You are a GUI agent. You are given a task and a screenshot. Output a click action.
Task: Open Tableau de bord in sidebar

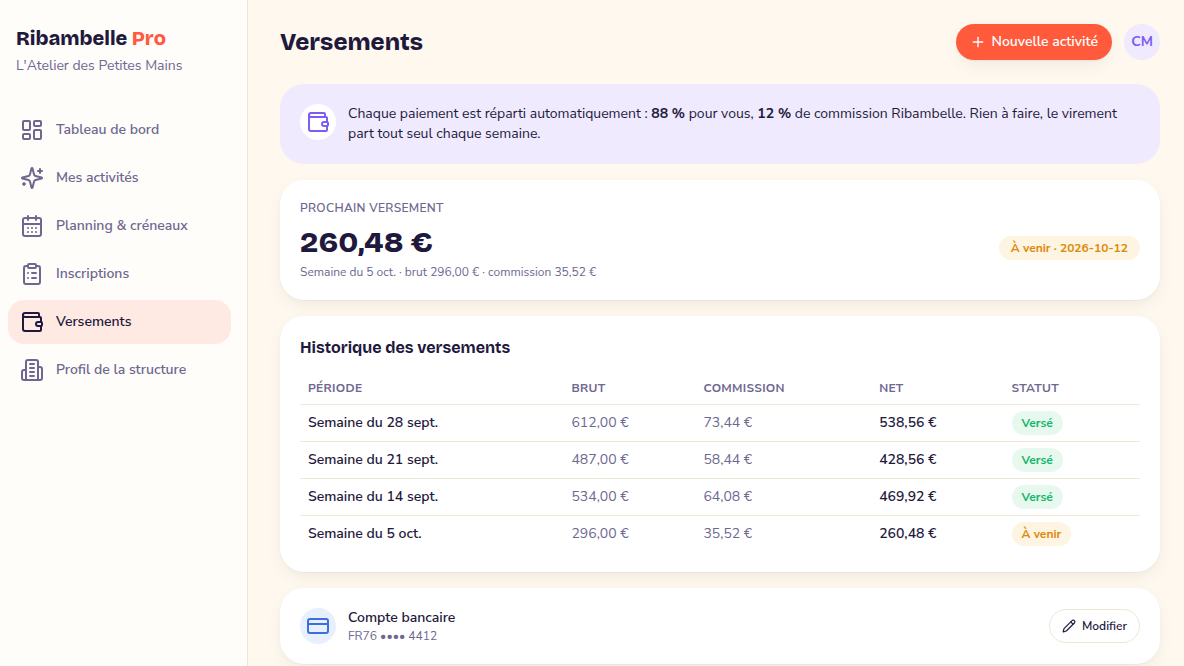pyautogui.click(x=119, y=130)
